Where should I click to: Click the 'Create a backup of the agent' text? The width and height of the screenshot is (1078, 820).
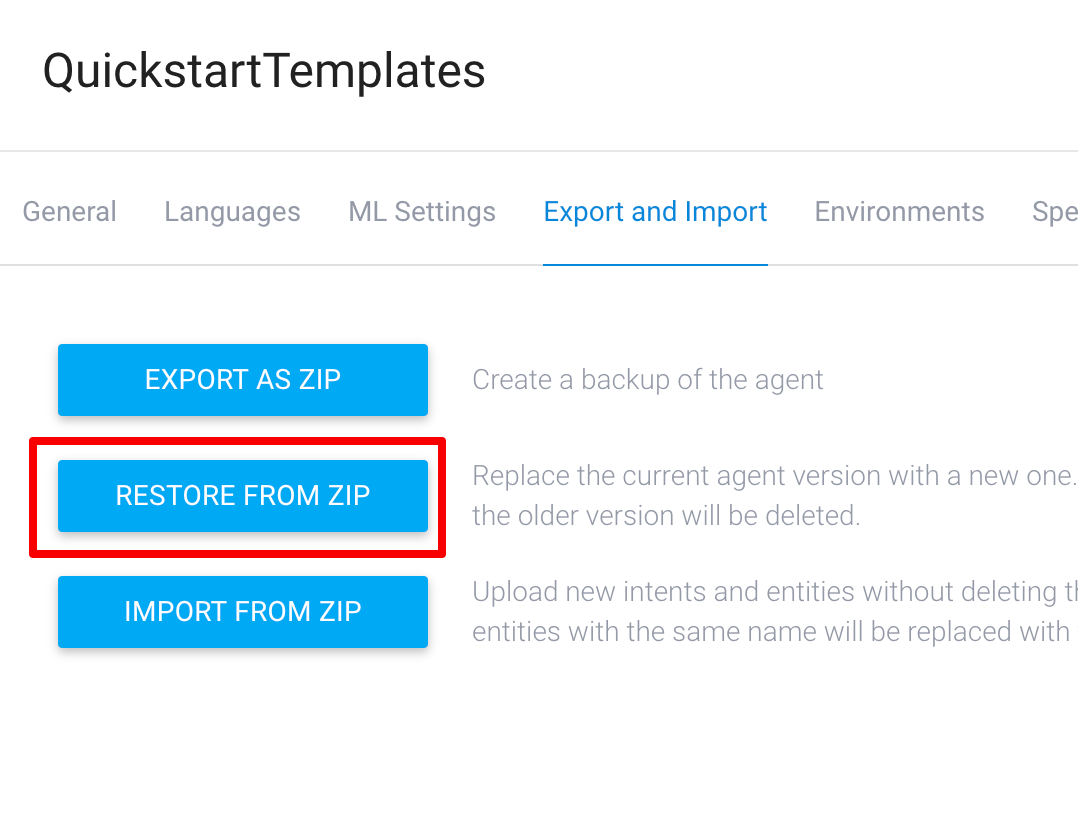pyautogui.click(x=648, y=380)
